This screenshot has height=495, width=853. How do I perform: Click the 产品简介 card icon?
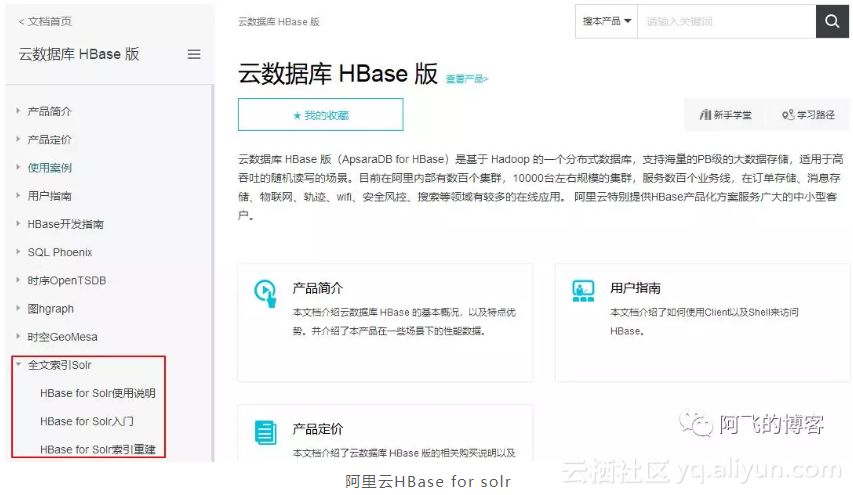coord(265,293)
